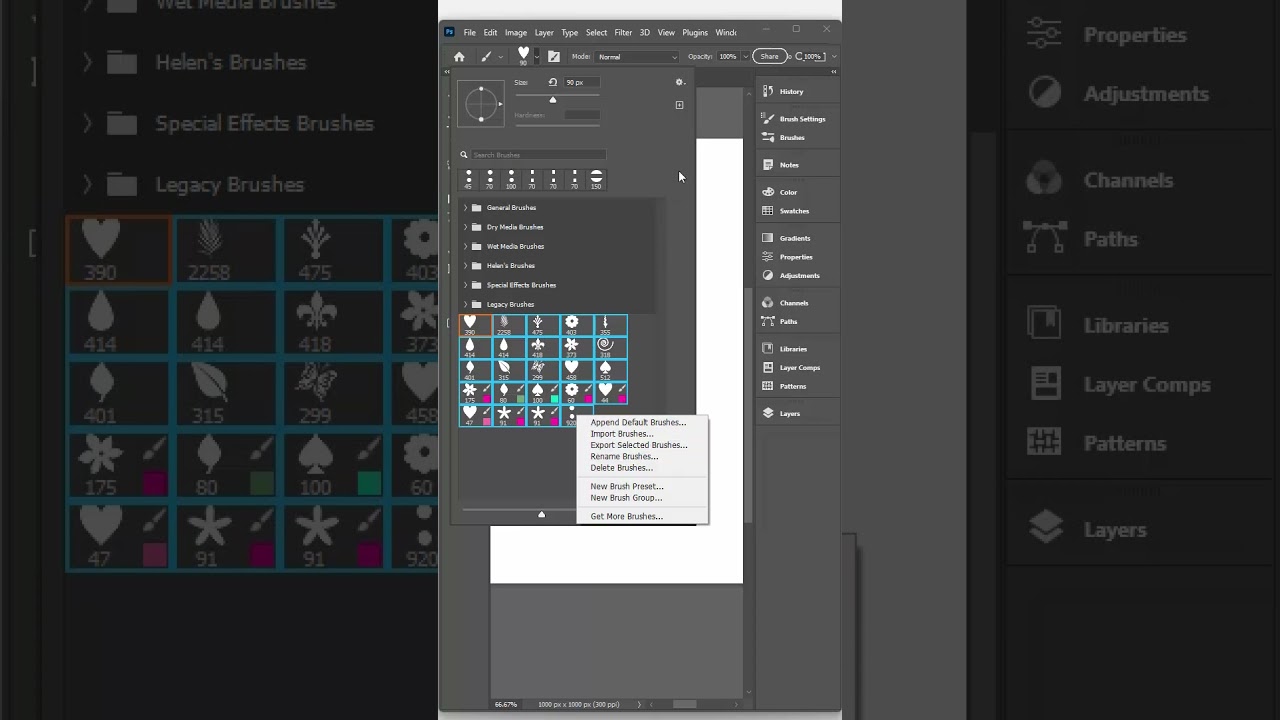Expand the Legacy Brushes folder
Viewport: 1280px width, 720px height.
465,304
